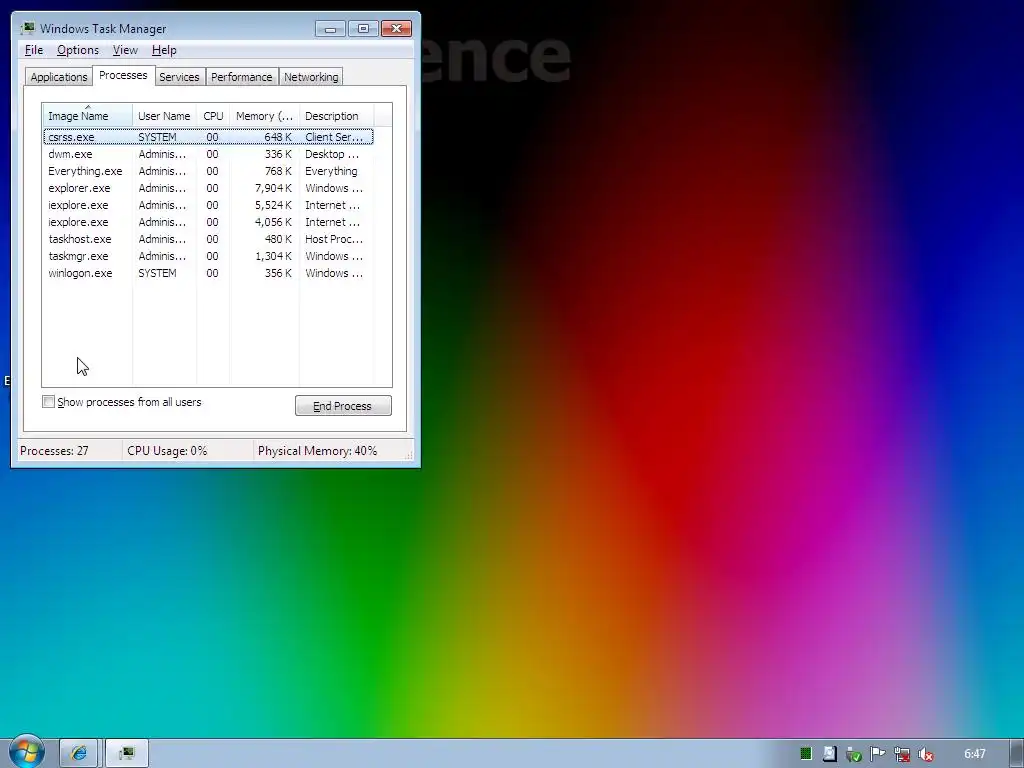This screenshot has width=1024, height=768.
Task: Select the iexplore.exe row using 4,056 K
Action: click(208, 222)
